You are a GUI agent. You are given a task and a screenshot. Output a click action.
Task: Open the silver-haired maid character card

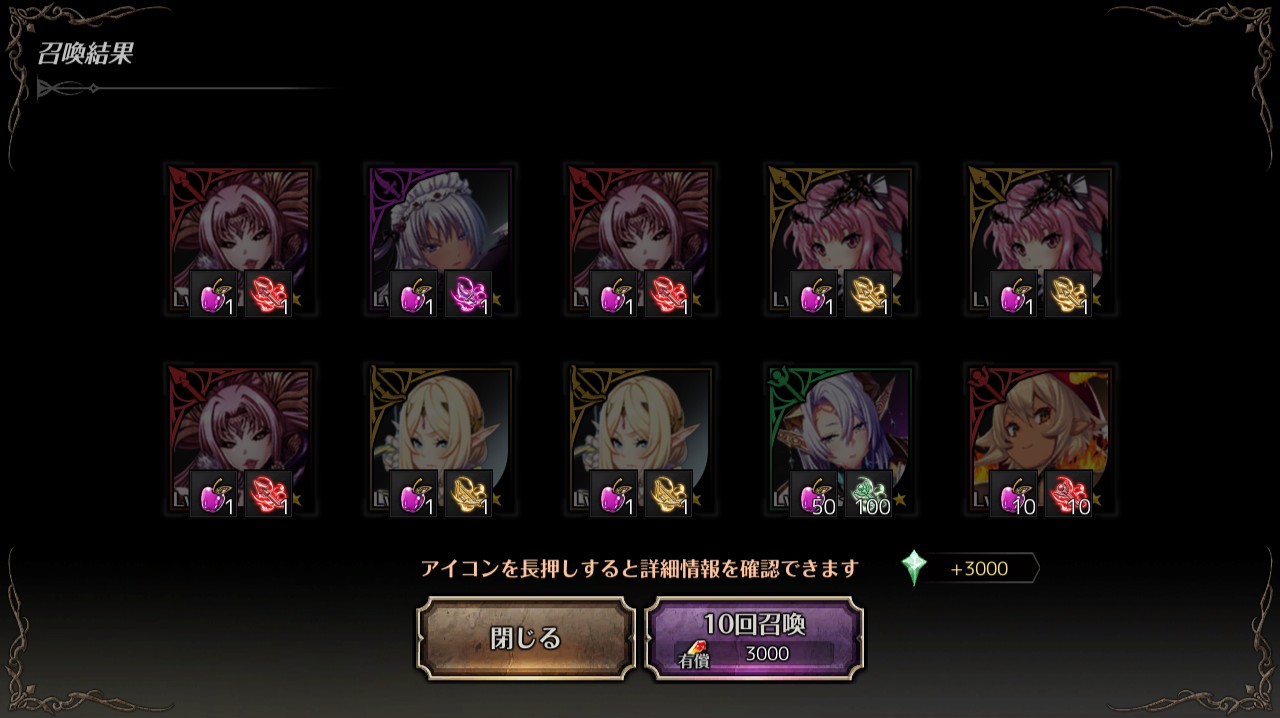coord(441,240)
